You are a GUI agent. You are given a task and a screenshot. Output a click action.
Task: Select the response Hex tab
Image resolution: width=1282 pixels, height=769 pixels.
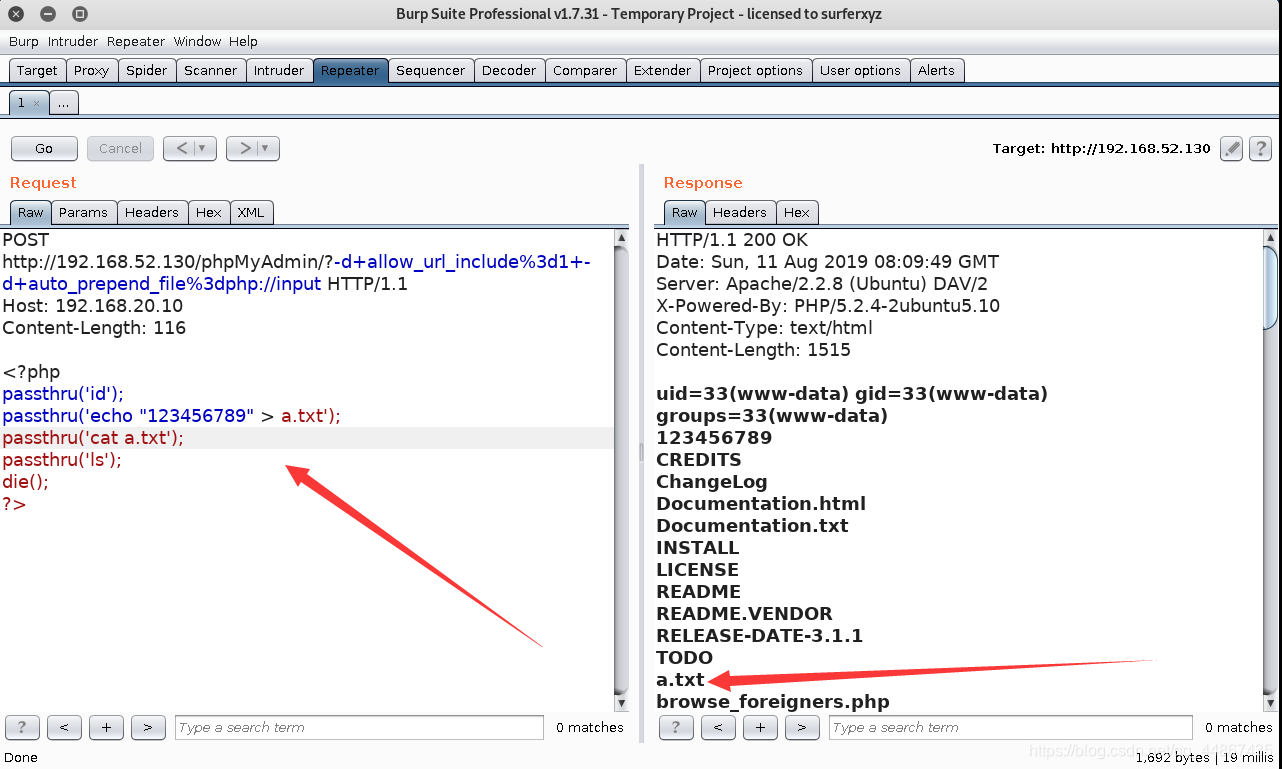(x=797, y=212)
